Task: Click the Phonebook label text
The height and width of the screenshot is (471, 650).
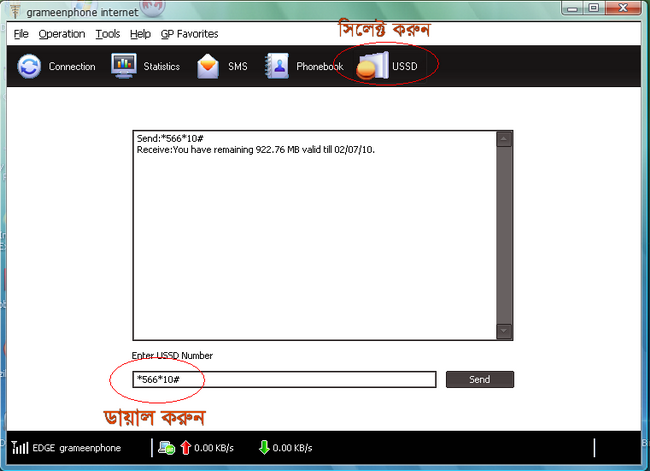Action: (x=320, y=66)
